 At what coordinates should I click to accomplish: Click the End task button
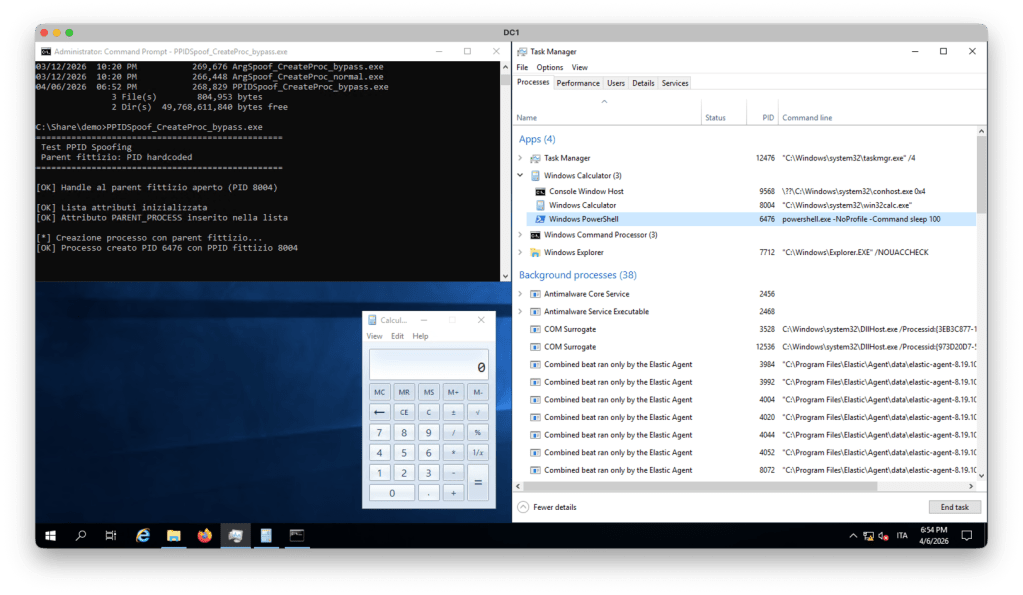point(954,507)
